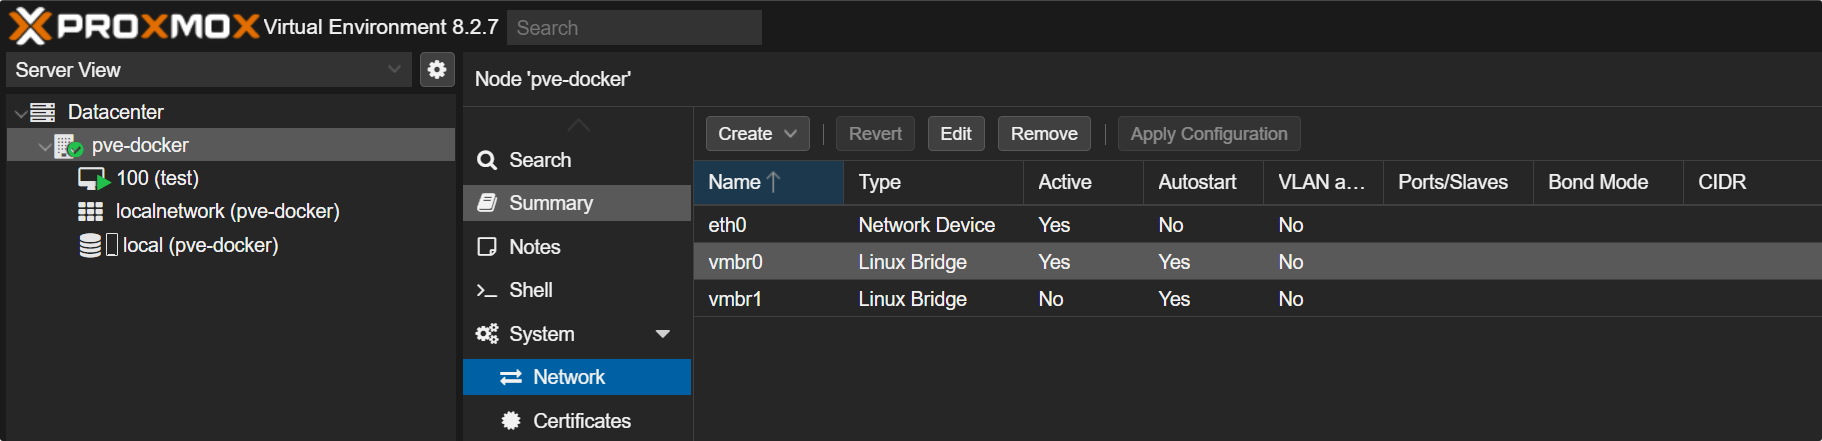Collapse the pve-docker tree node
Screen dimensions: 1822x441
[44, 146]
